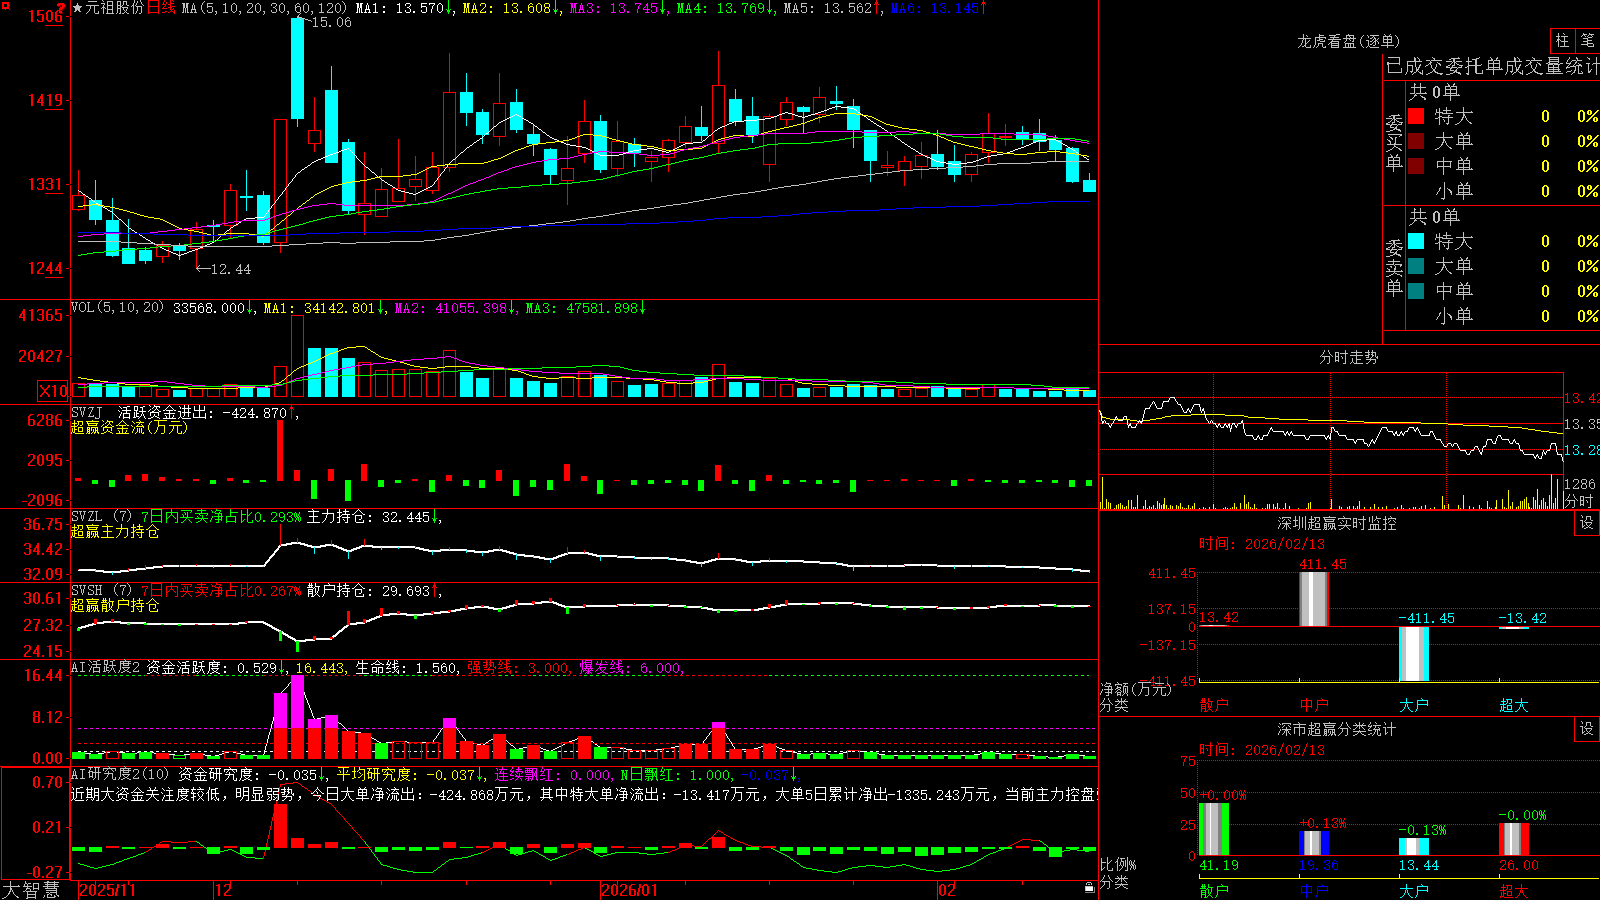Click the 深圳超赢实时监控 panel title
1600x900 pixels.
point(1336,523)
